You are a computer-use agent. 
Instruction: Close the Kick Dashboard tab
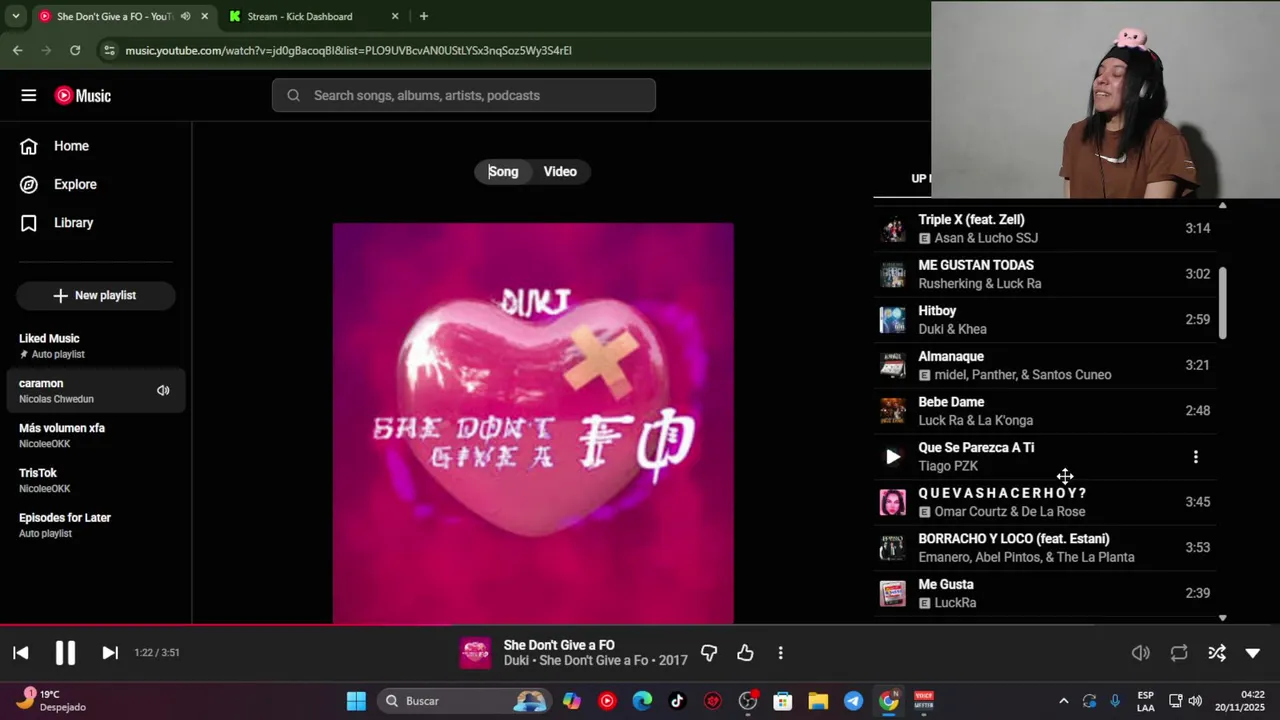395,16
